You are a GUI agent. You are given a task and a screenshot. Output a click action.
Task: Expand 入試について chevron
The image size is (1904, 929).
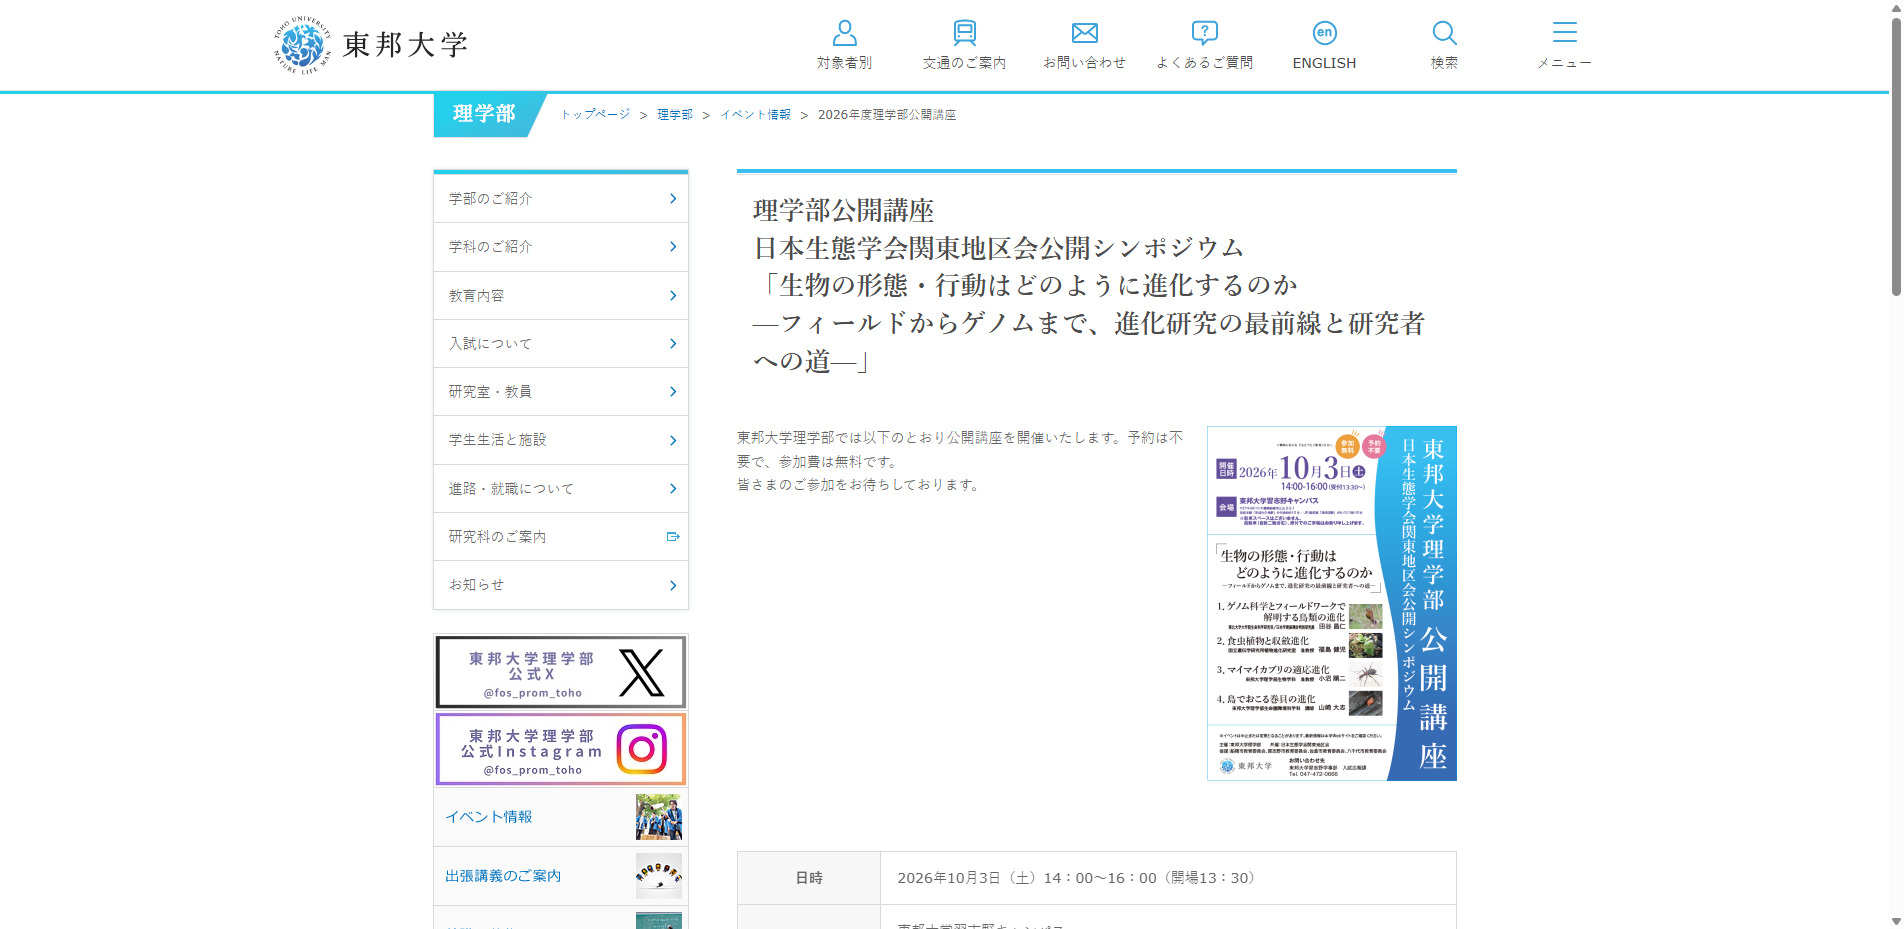673,344
